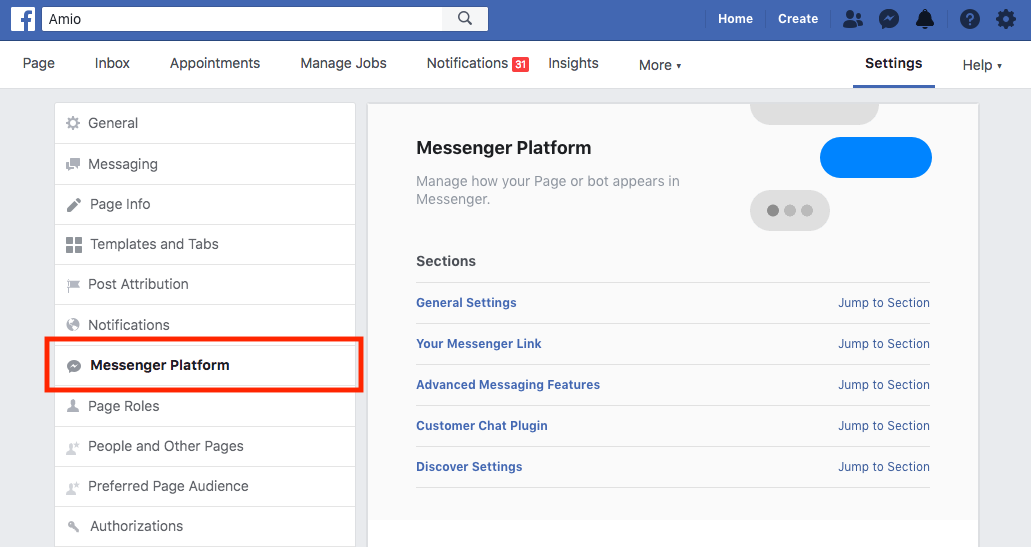Open the Notifications tab
The height and width of the screenshot is (547, 1031).
(x=468, y=63)
